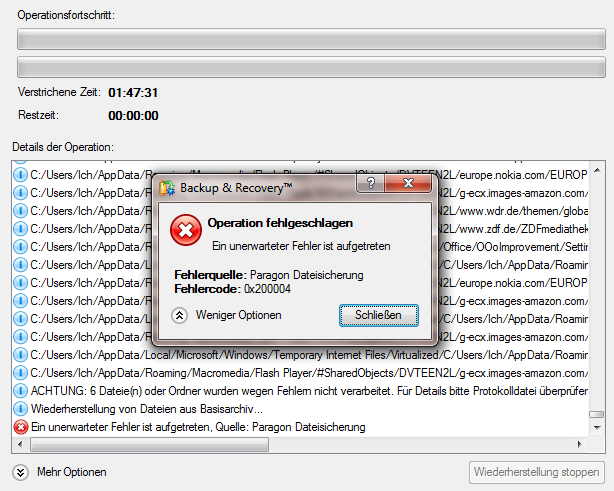The width and height of the screenshot is (614, 491).
Task: Click up arrow of vertical scrollbar
Action: 597,170
